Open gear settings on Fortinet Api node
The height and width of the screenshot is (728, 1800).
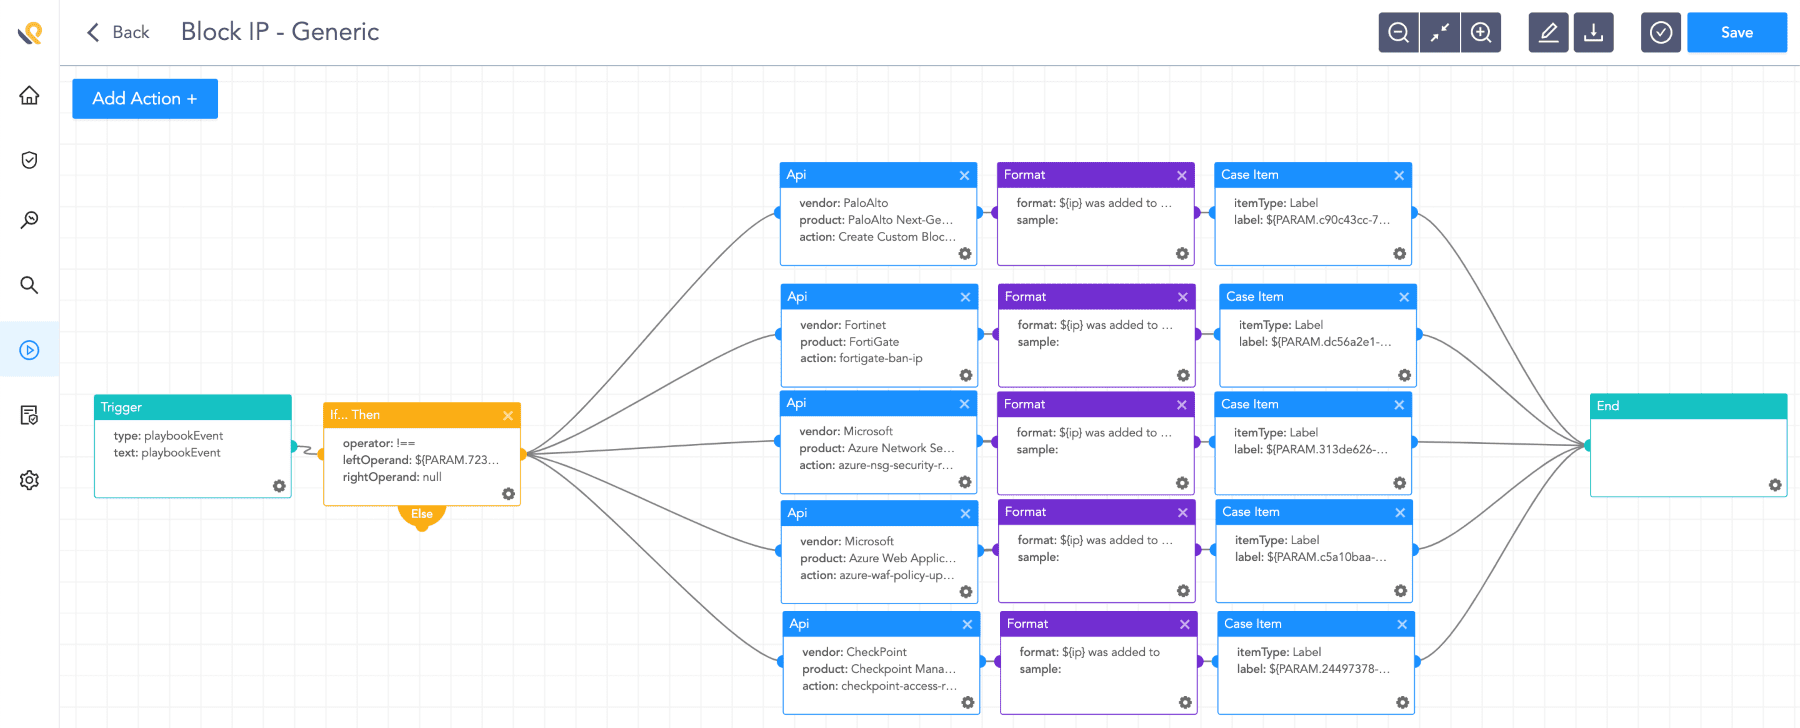pyautogui.click(x=966, y=375)
